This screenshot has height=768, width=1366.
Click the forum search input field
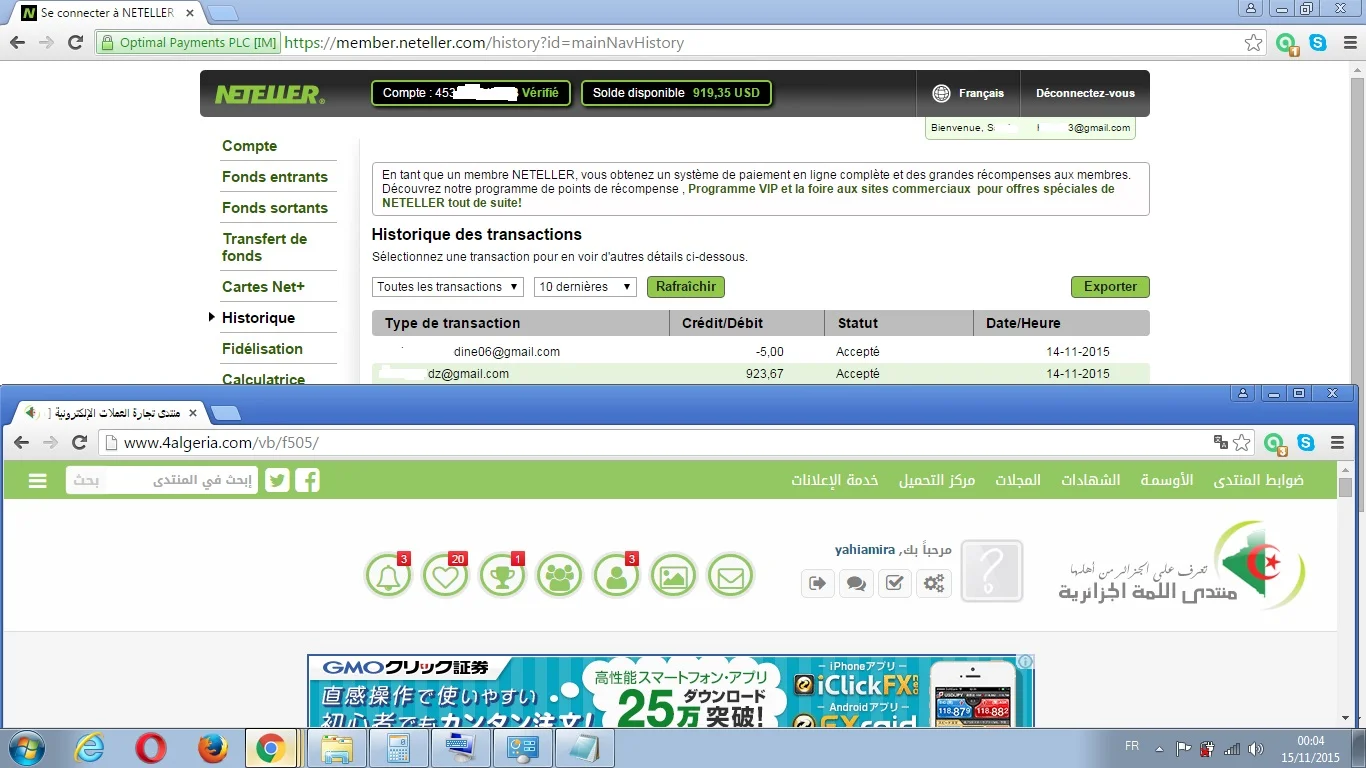[x=162, y=481]
